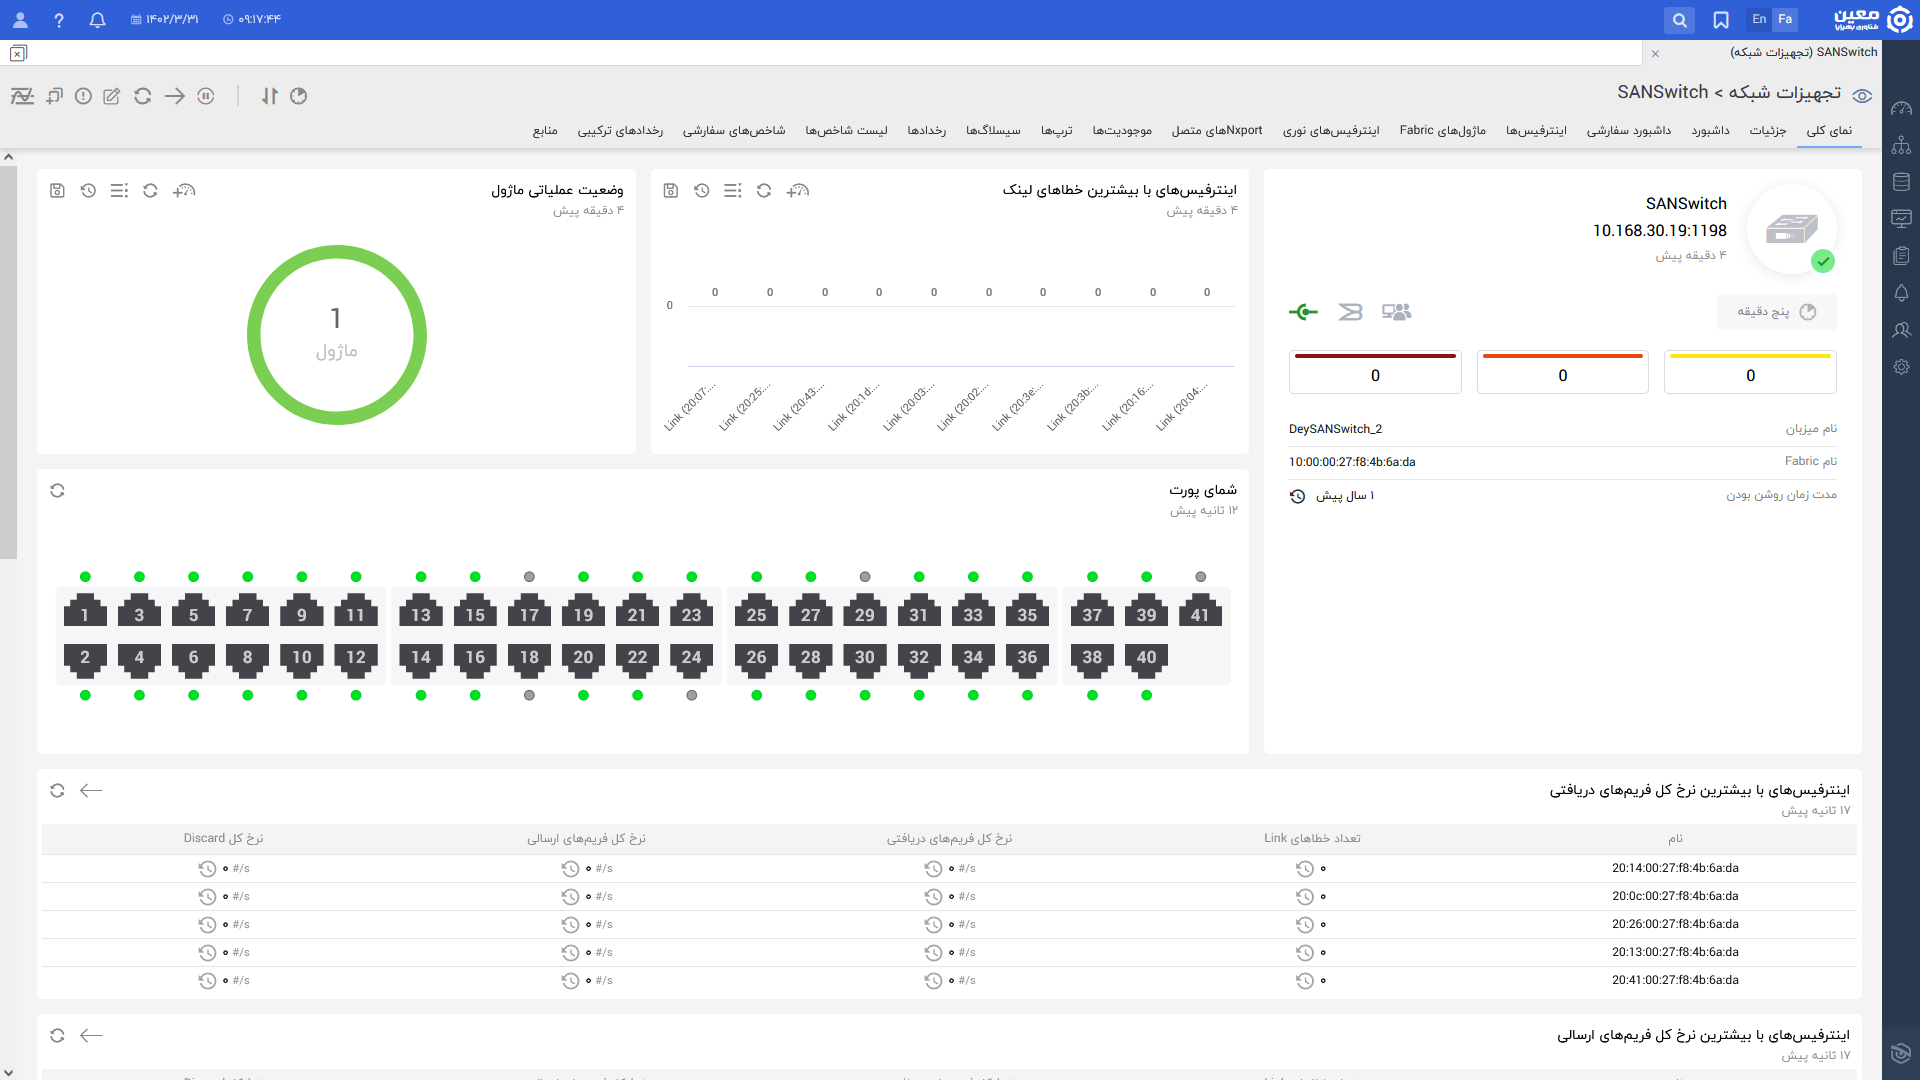Open list options of link errors widget
Viewport: 1920px width, 1080px height.
click(733, 190)
